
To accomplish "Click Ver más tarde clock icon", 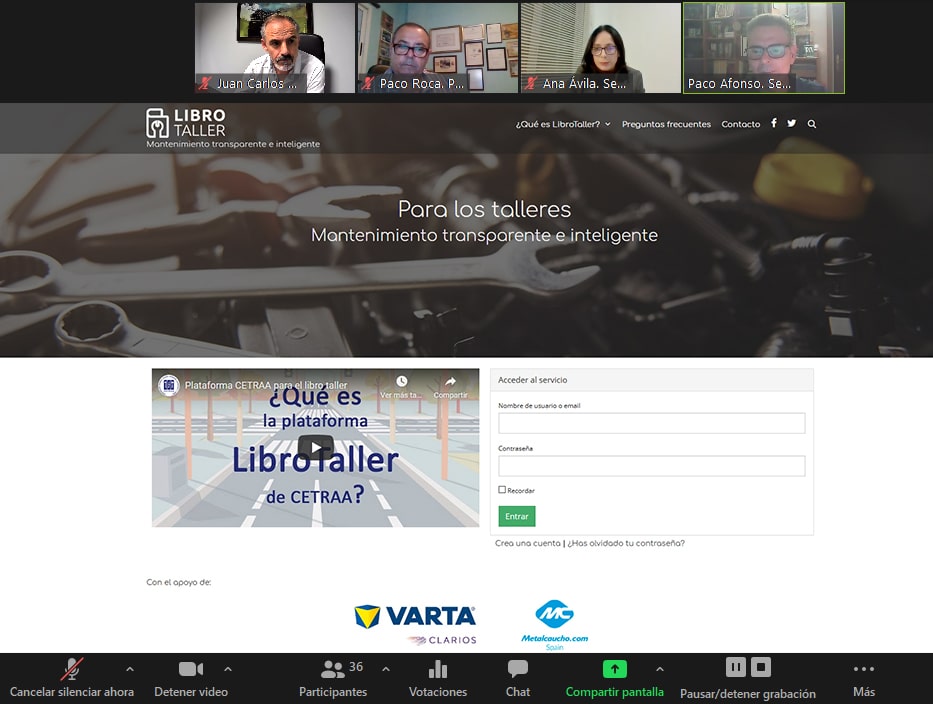I will 402,381.
